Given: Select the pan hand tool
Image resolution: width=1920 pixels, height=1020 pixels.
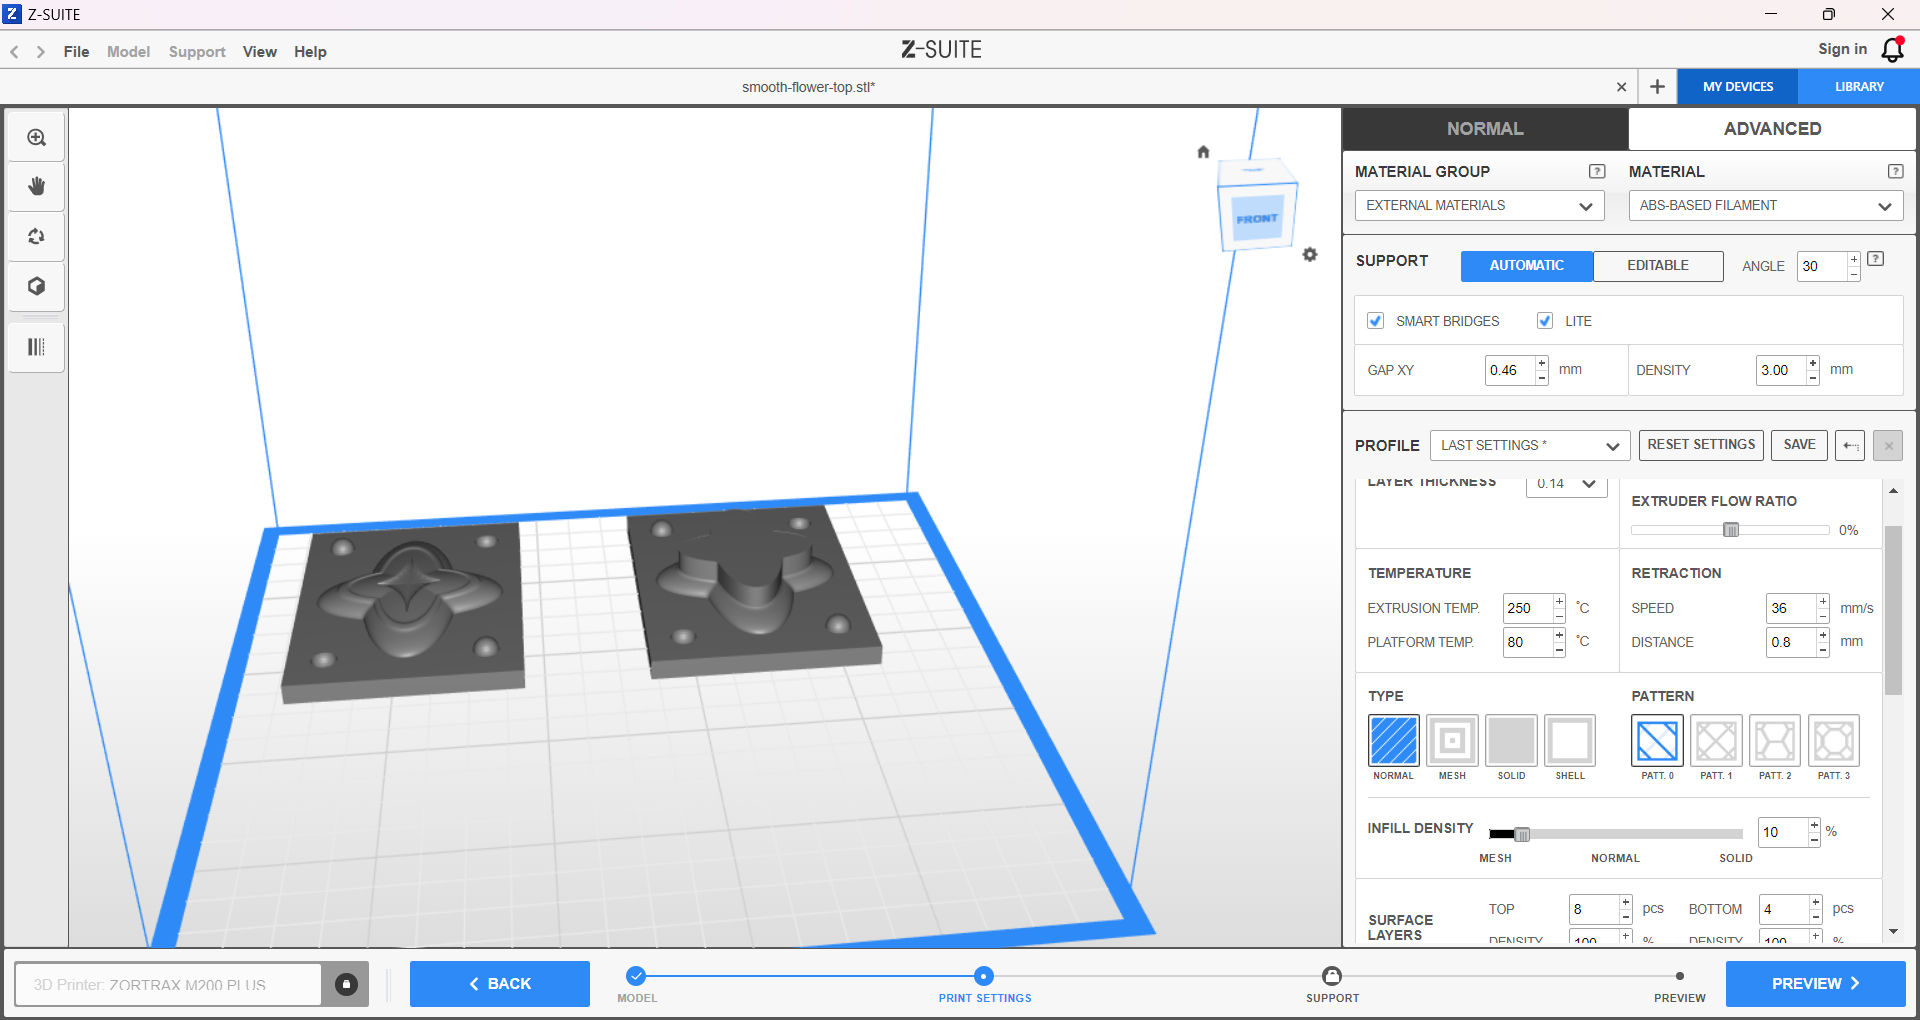Looking at the screenshot, I should pyautogui.click(x=37, y=187).
